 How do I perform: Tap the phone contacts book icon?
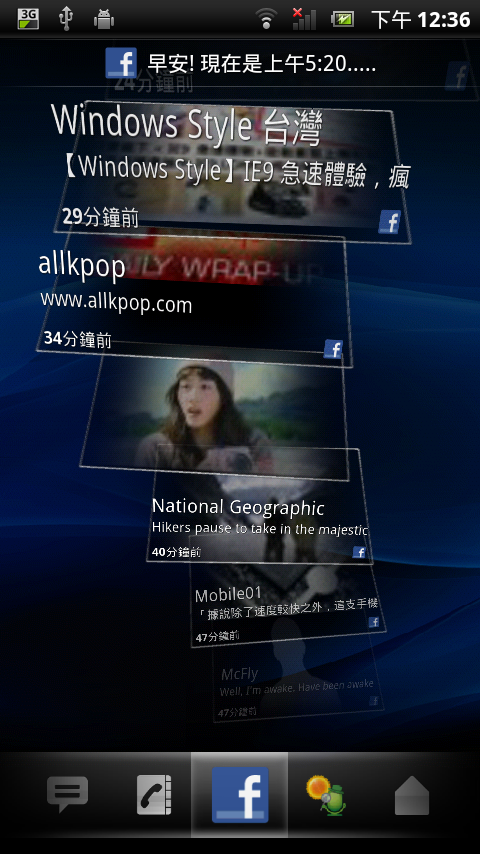[x=154, y=795]
